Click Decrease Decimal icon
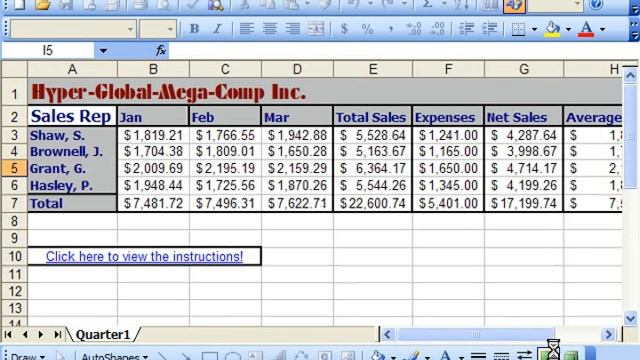Screen dimensions: 640x360 (438, 29)
